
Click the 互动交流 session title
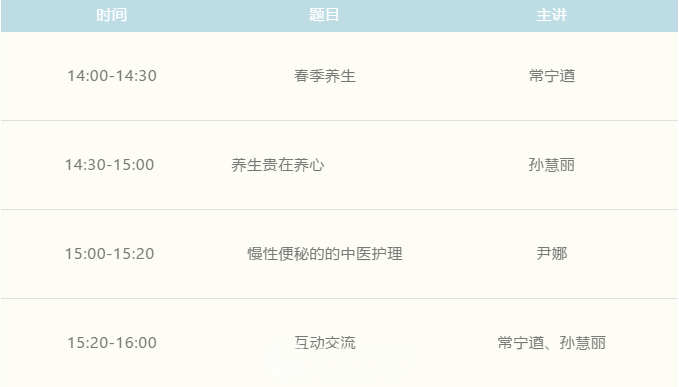pos(325,343)
